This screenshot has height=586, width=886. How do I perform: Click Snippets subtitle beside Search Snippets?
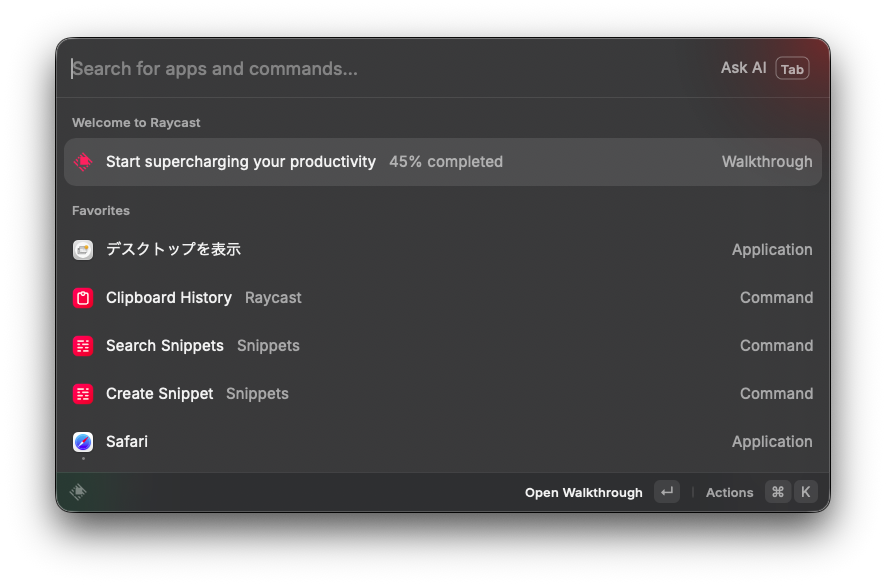click(268, 346)
